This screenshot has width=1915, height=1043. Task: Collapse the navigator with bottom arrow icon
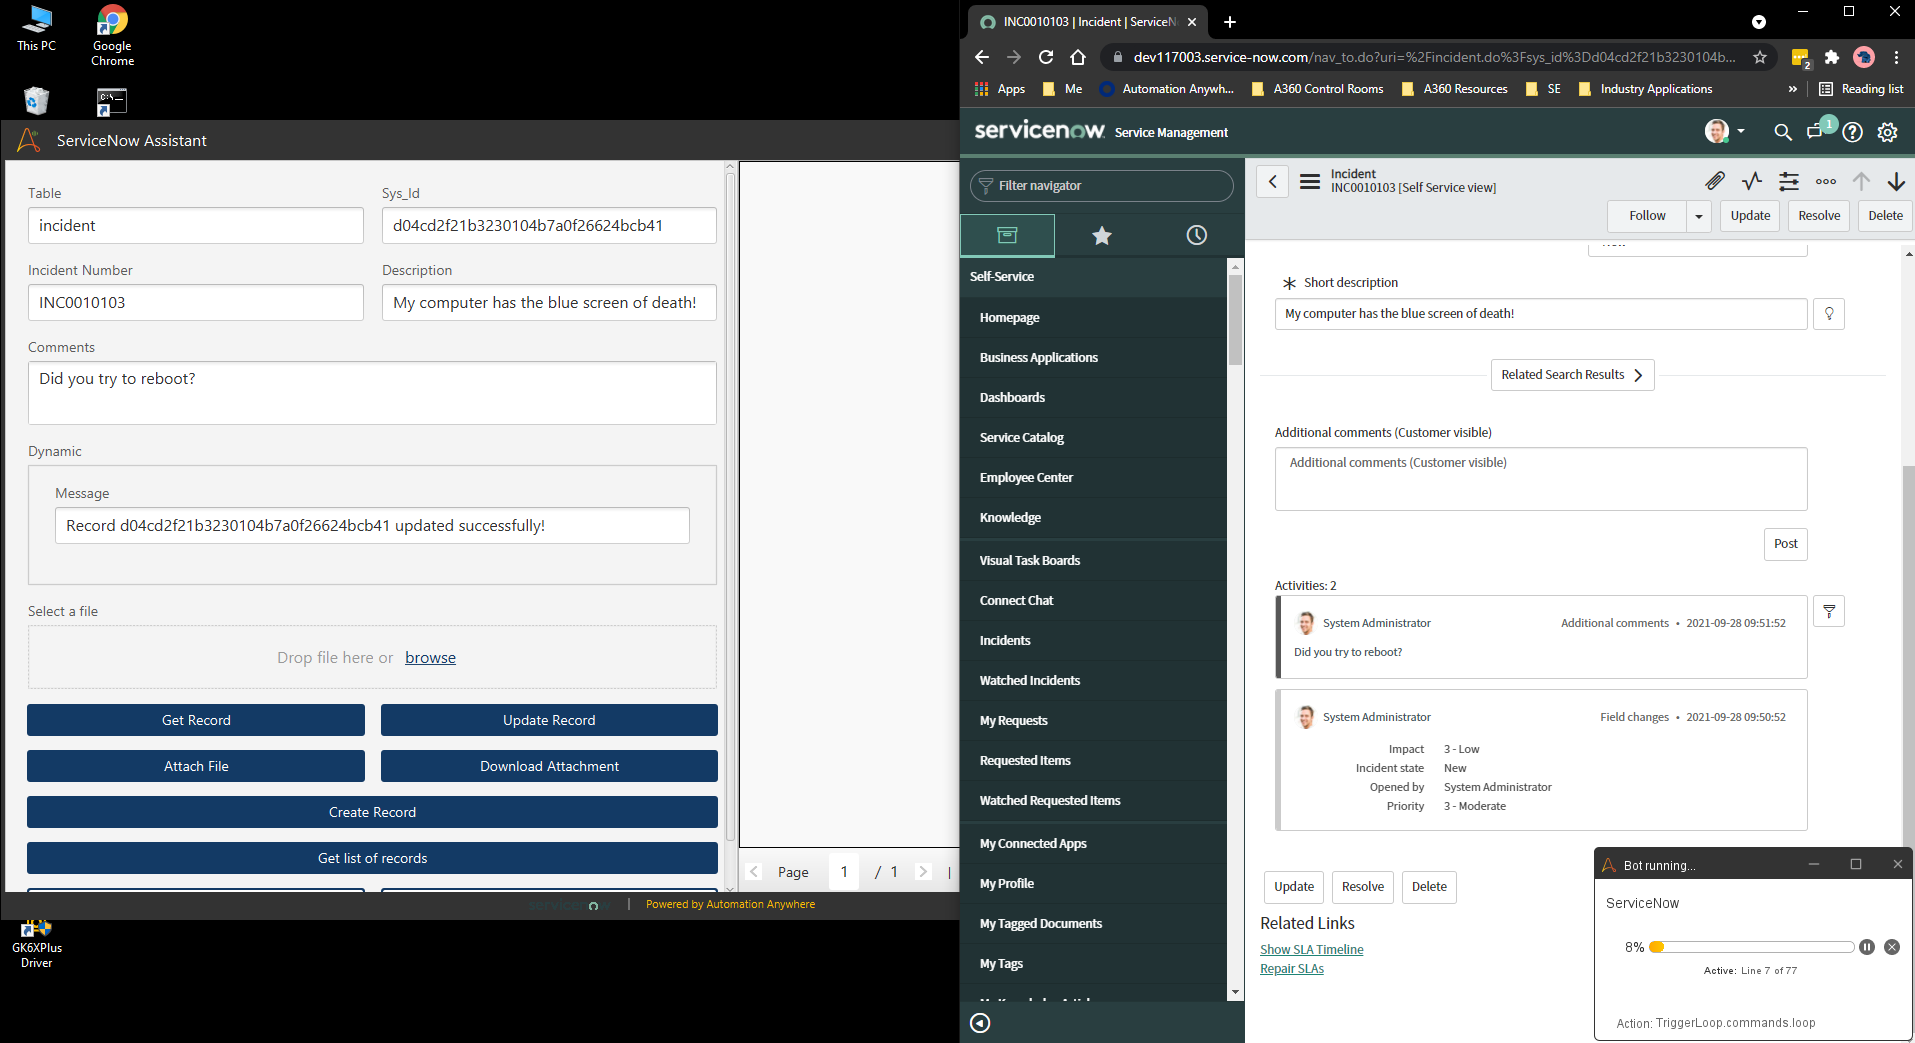[981, 1022]
